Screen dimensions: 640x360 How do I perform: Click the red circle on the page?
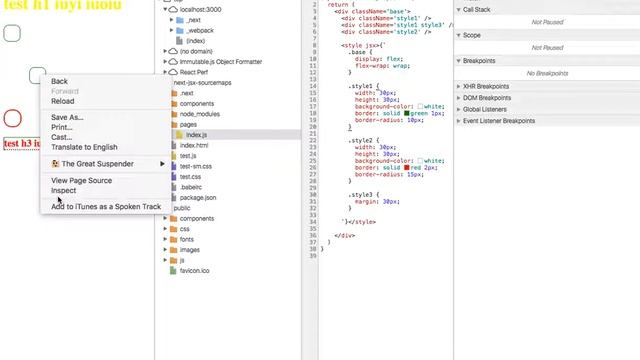pyautogui.click(x=13, y=118)
